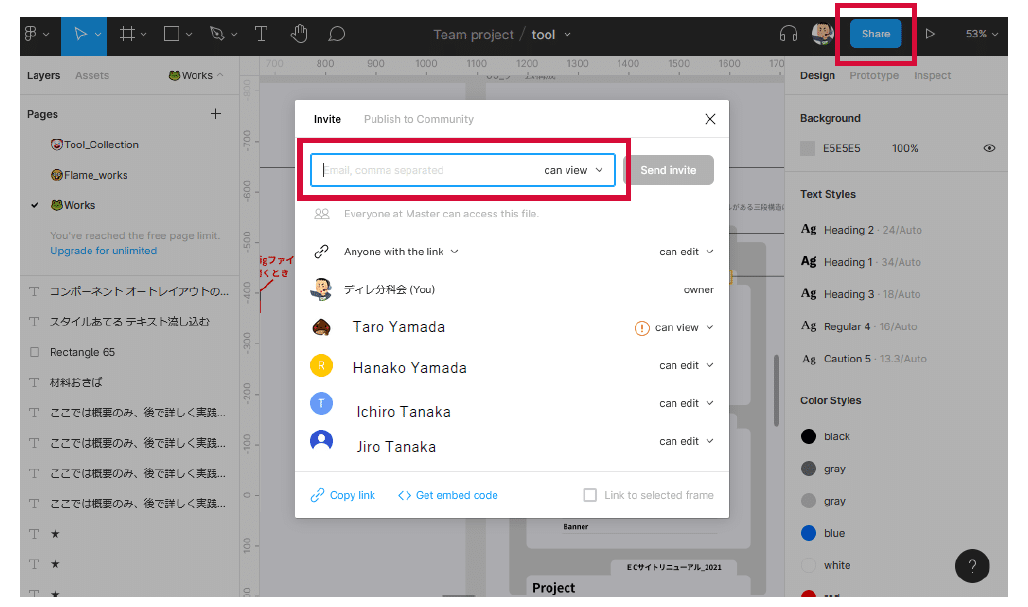
Task: Select the Move tool arrow
Action: click(x=80, y=34)
